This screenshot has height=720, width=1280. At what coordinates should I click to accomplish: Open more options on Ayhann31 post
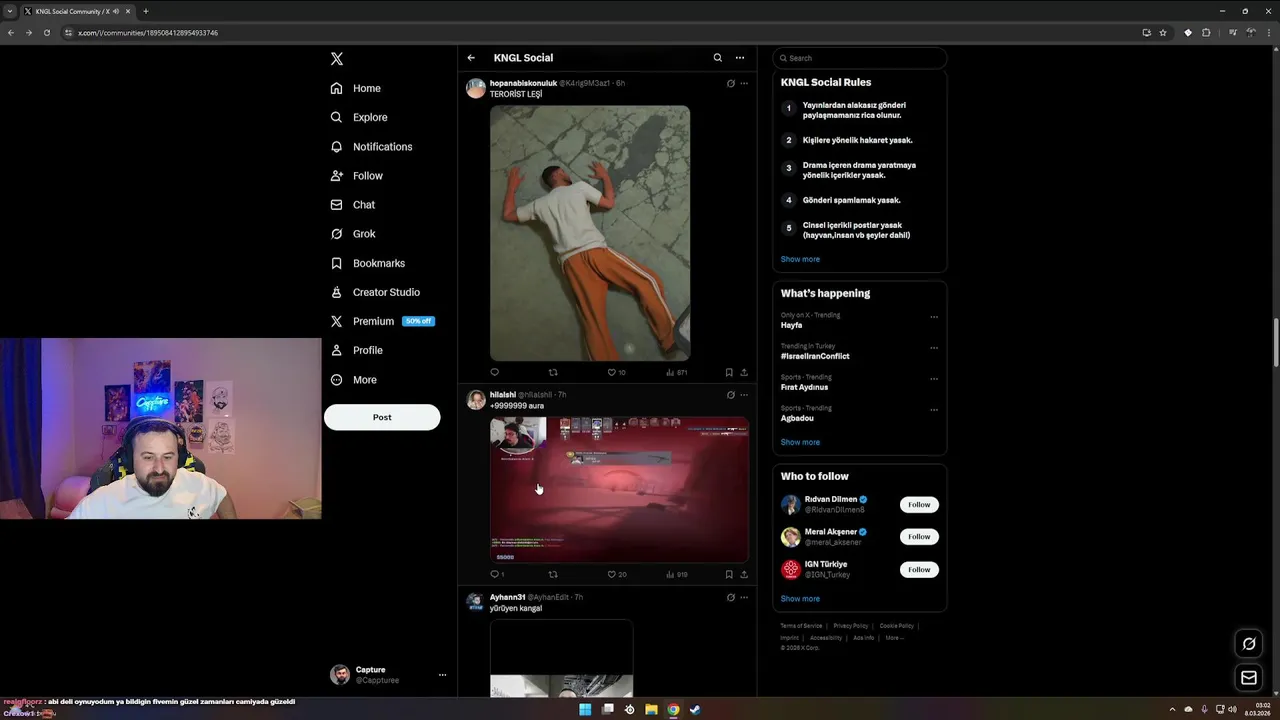click(744, 597)
